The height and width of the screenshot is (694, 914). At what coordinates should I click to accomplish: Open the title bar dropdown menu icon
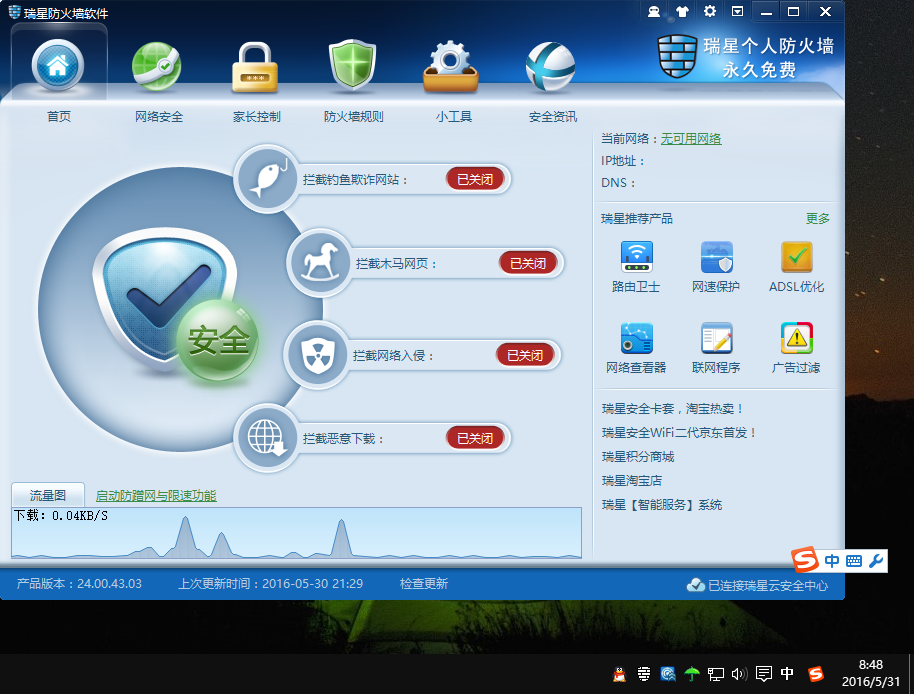pyautogui.click(x=737, y=12)
